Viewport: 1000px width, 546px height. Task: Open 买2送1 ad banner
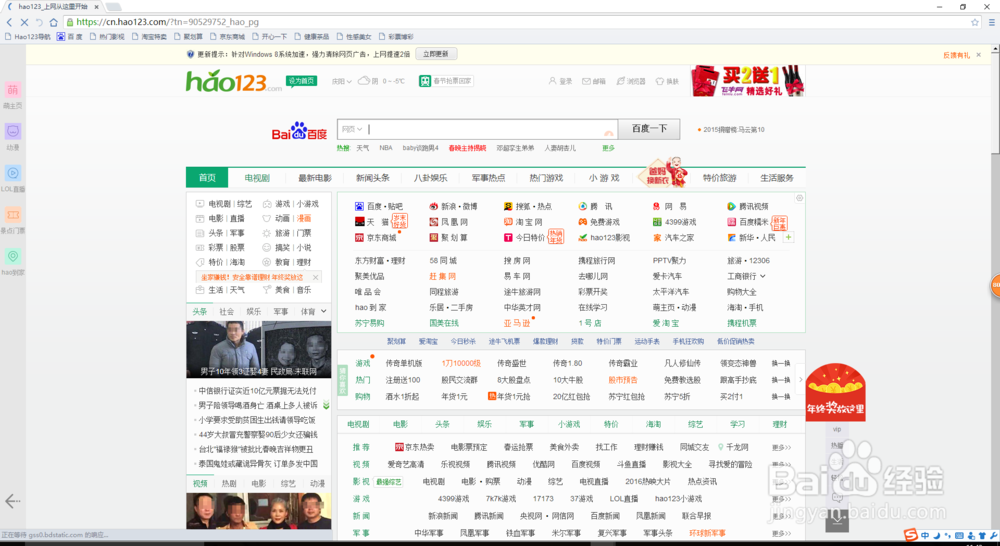(x=747, y=81)
